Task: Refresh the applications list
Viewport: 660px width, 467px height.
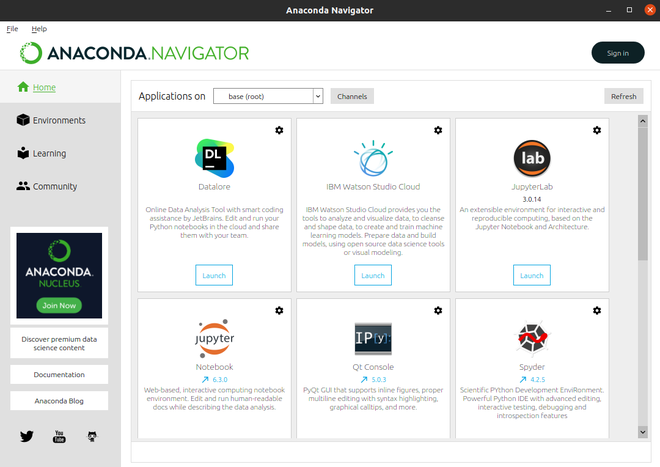Action: click(x=624, y=96)
